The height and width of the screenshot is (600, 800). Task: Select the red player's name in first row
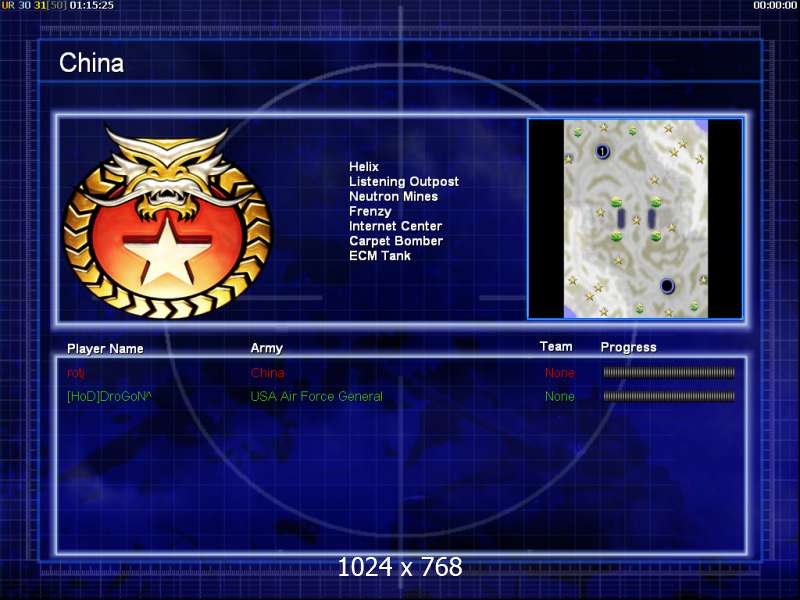pyautogui.click(x=76, y=373)
